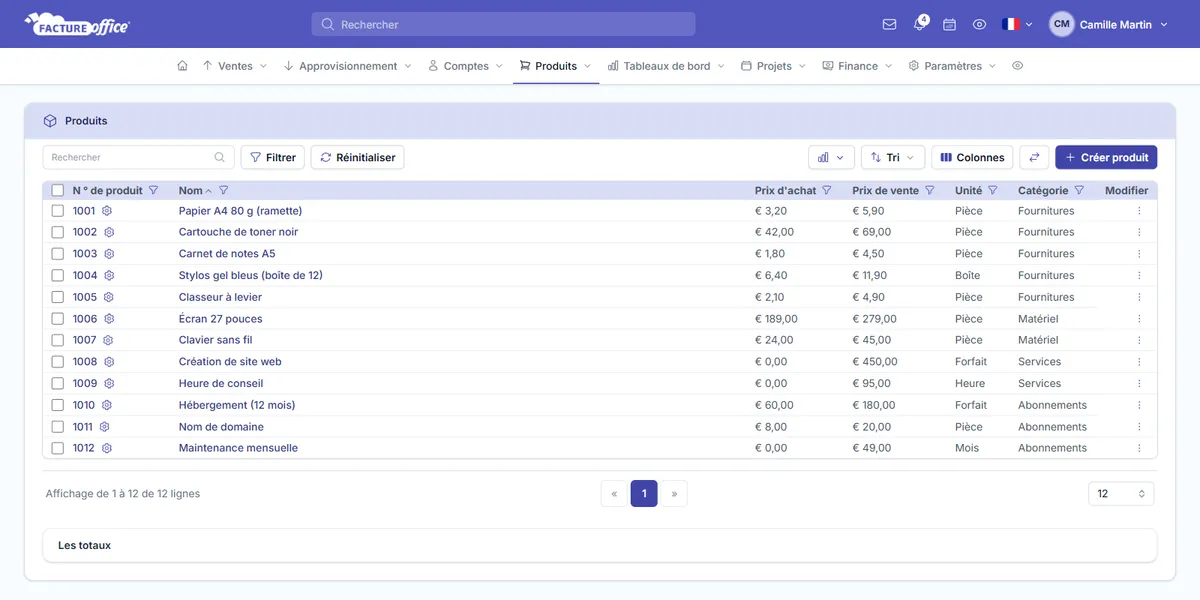
Task: Check the box for product 1011
Action: pos(58,427)
